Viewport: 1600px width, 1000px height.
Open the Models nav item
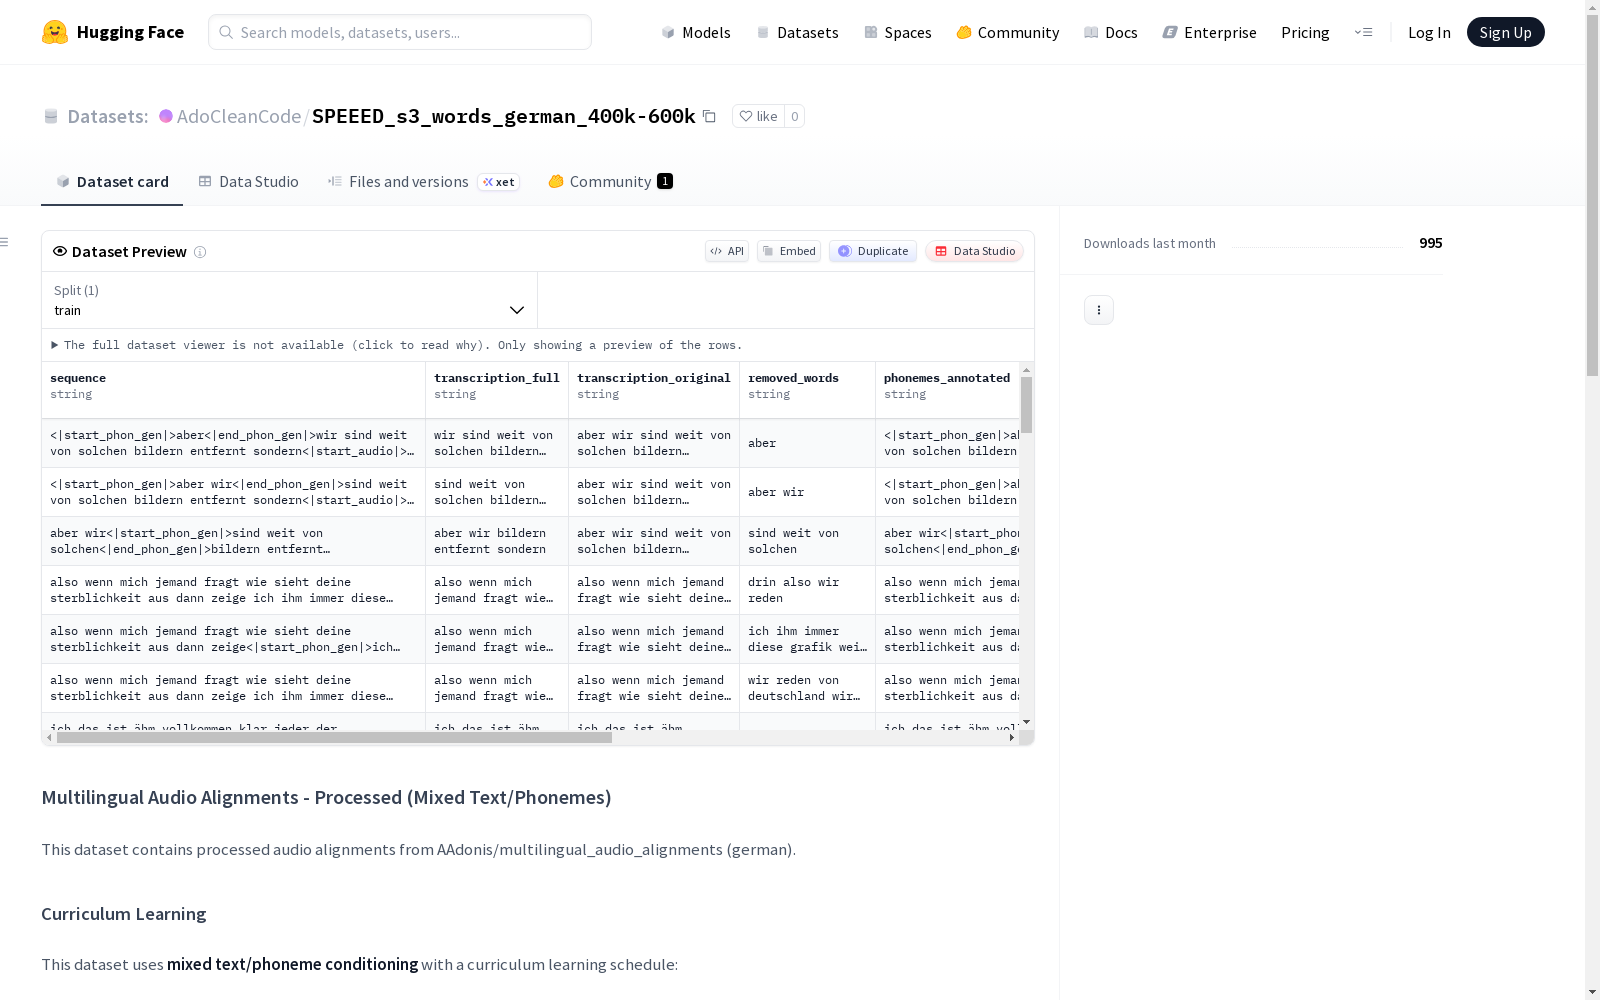(x=696, y=32)
